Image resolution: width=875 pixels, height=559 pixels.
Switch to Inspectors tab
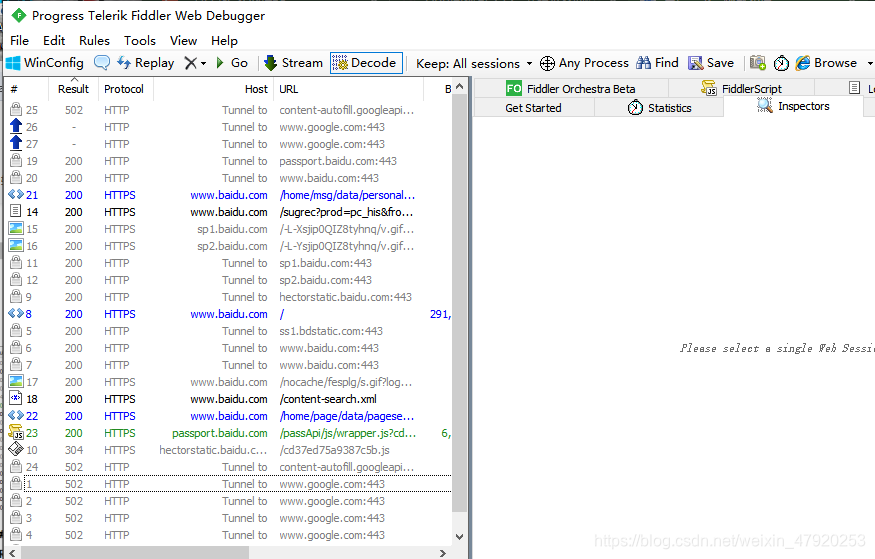[x=793, y=107]
